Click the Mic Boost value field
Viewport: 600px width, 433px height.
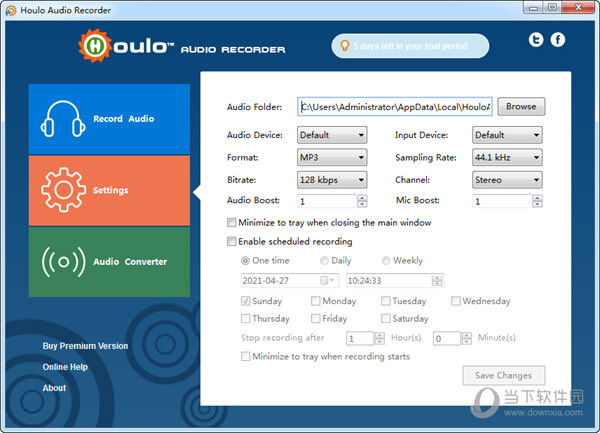click(x=502, y=201)
